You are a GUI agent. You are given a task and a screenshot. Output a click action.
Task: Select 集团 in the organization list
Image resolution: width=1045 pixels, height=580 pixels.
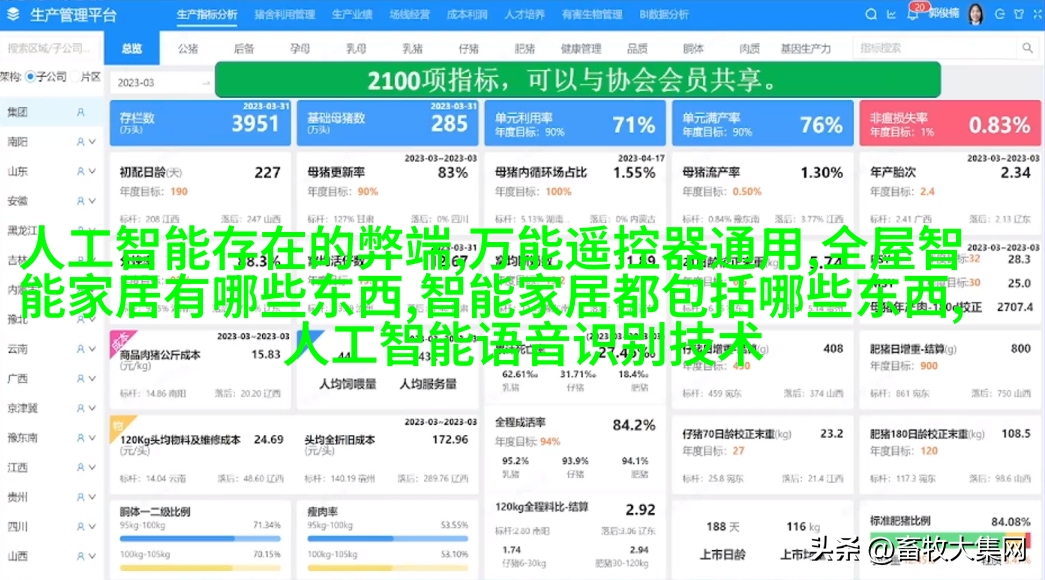50,113
